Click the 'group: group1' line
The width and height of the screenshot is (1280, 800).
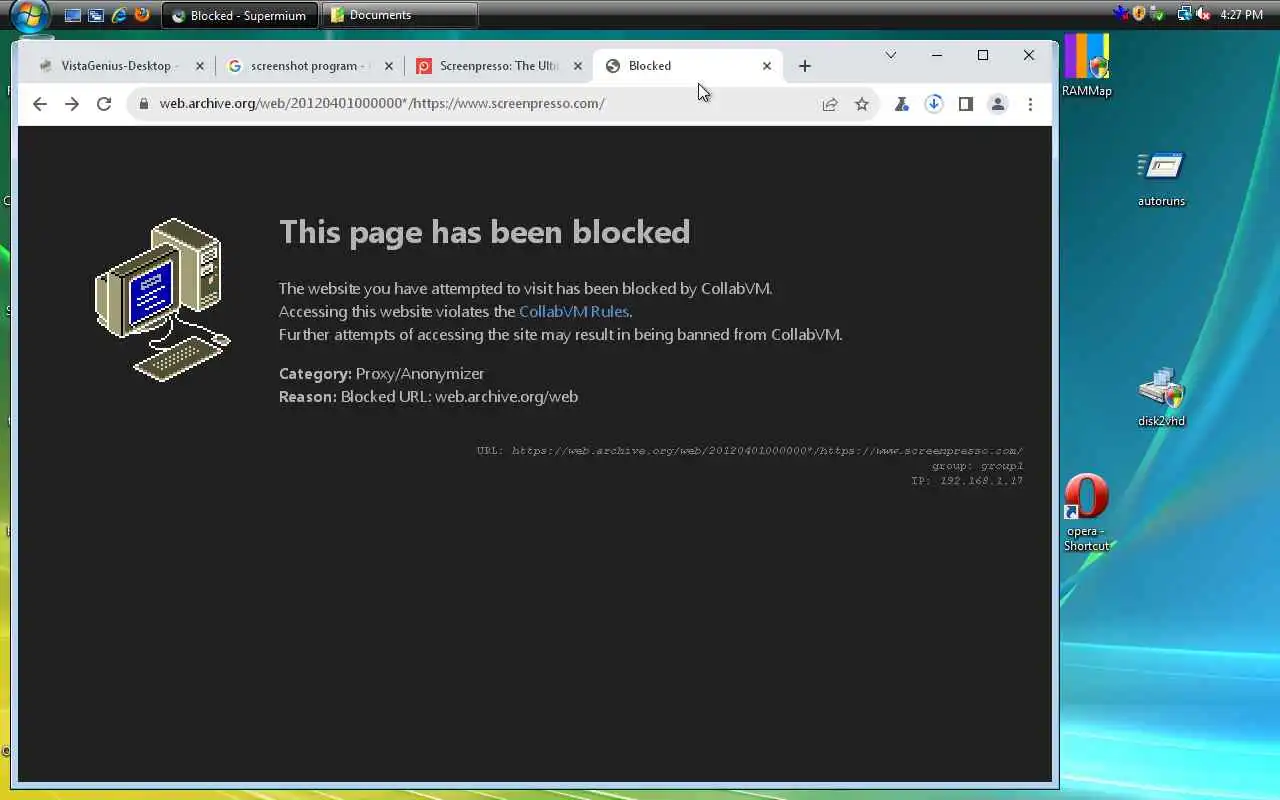[977, 466]
